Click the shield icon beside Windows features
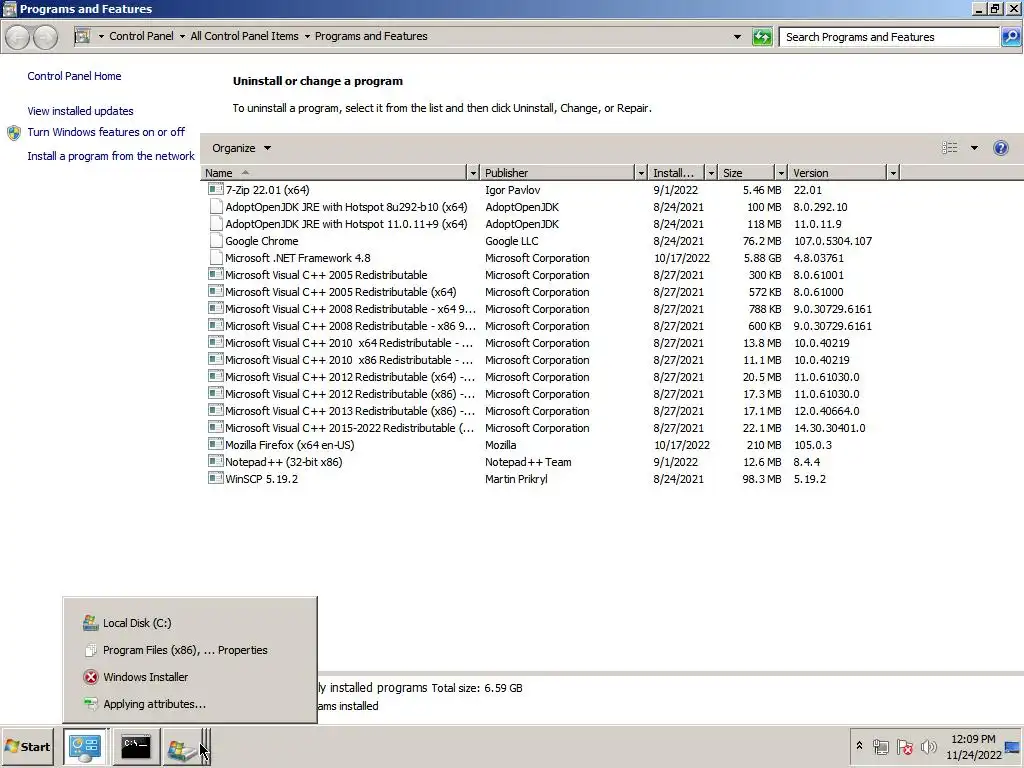The width and height of the screenshot is (1024, 768). 14,133
